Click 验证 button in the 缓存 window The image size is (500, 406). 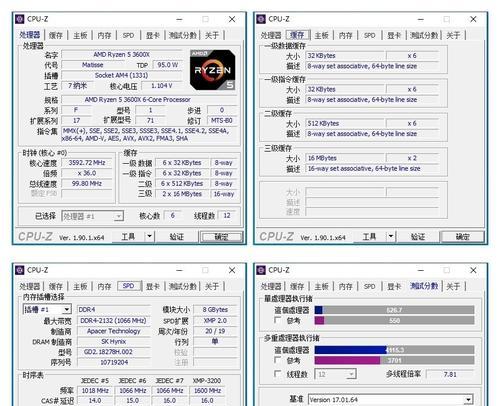point(418,237)
